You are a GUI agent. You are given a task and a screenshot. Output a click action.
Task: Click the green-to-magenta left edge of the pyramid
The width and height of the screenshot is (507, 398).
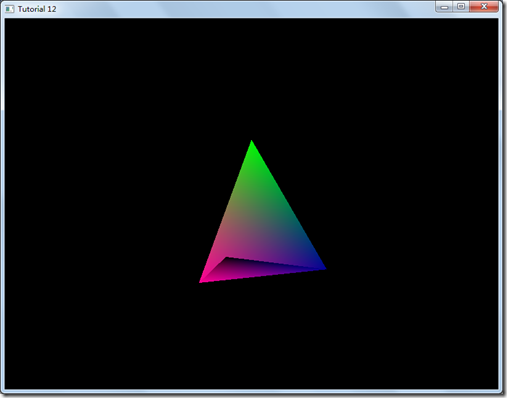[x=226, y=212]
